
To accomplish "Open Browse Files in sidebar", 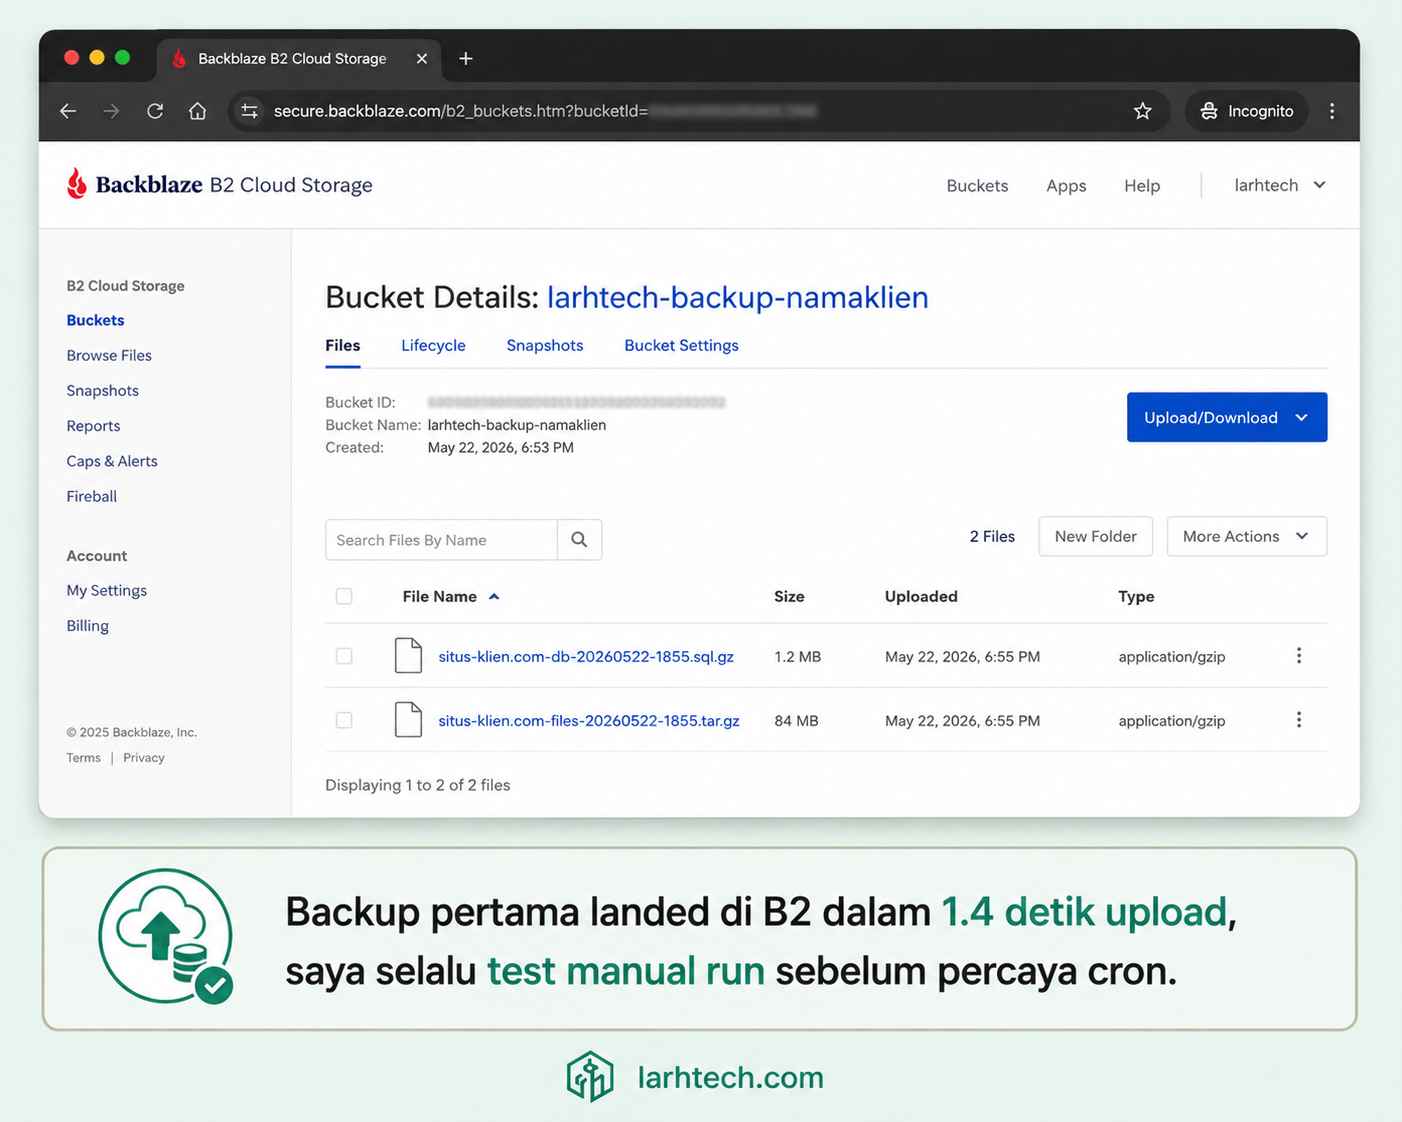I will click(x=109, y=355).
